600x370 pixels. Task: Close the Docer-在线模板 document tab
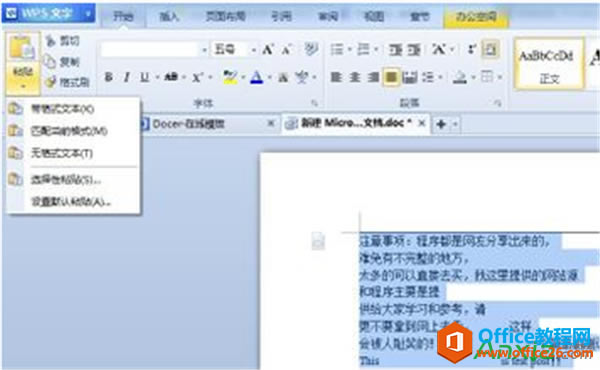[x=271, y=123]
